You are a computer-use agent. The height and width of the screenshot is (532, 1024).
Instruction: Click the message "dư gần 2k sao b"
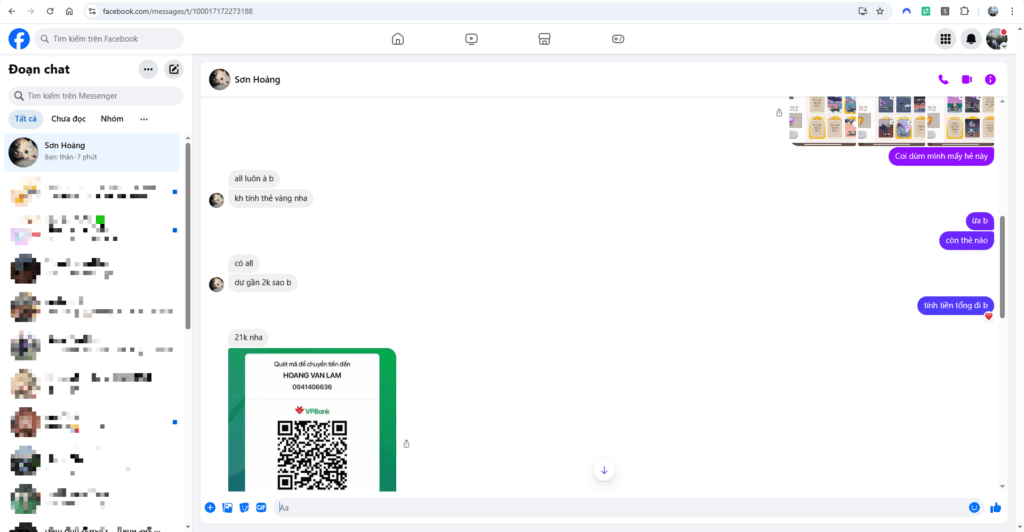pos(263,283)
